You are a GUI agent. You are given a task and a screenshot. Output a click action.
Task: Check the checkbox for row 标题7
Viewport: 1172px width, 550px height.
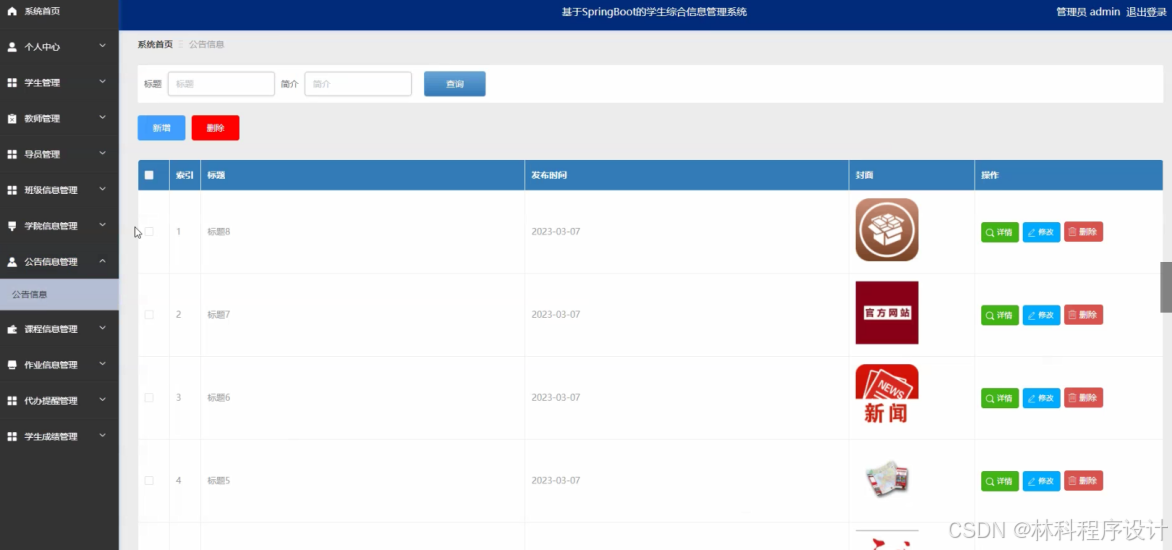(149, 315)
